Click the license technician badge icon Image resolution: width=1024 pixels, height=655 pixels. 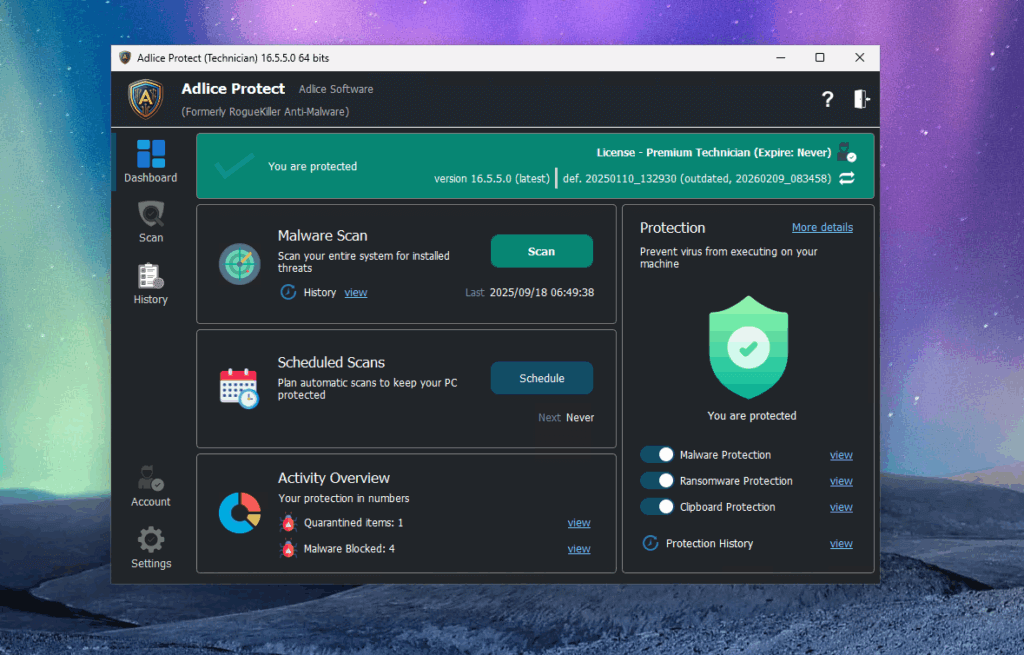point(847,152)
